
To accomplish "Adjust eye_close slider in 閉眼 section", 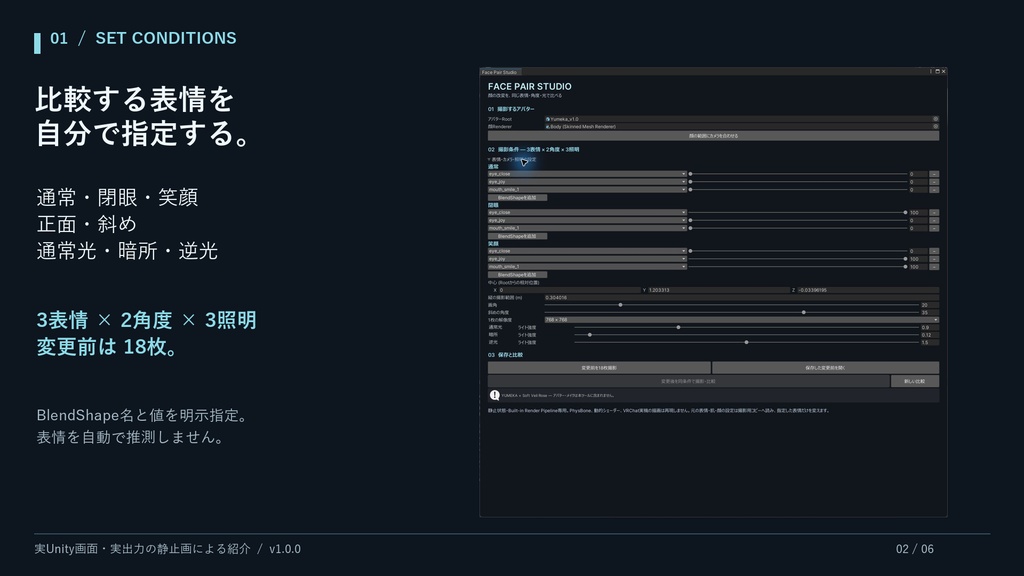I will click(797, 212).
